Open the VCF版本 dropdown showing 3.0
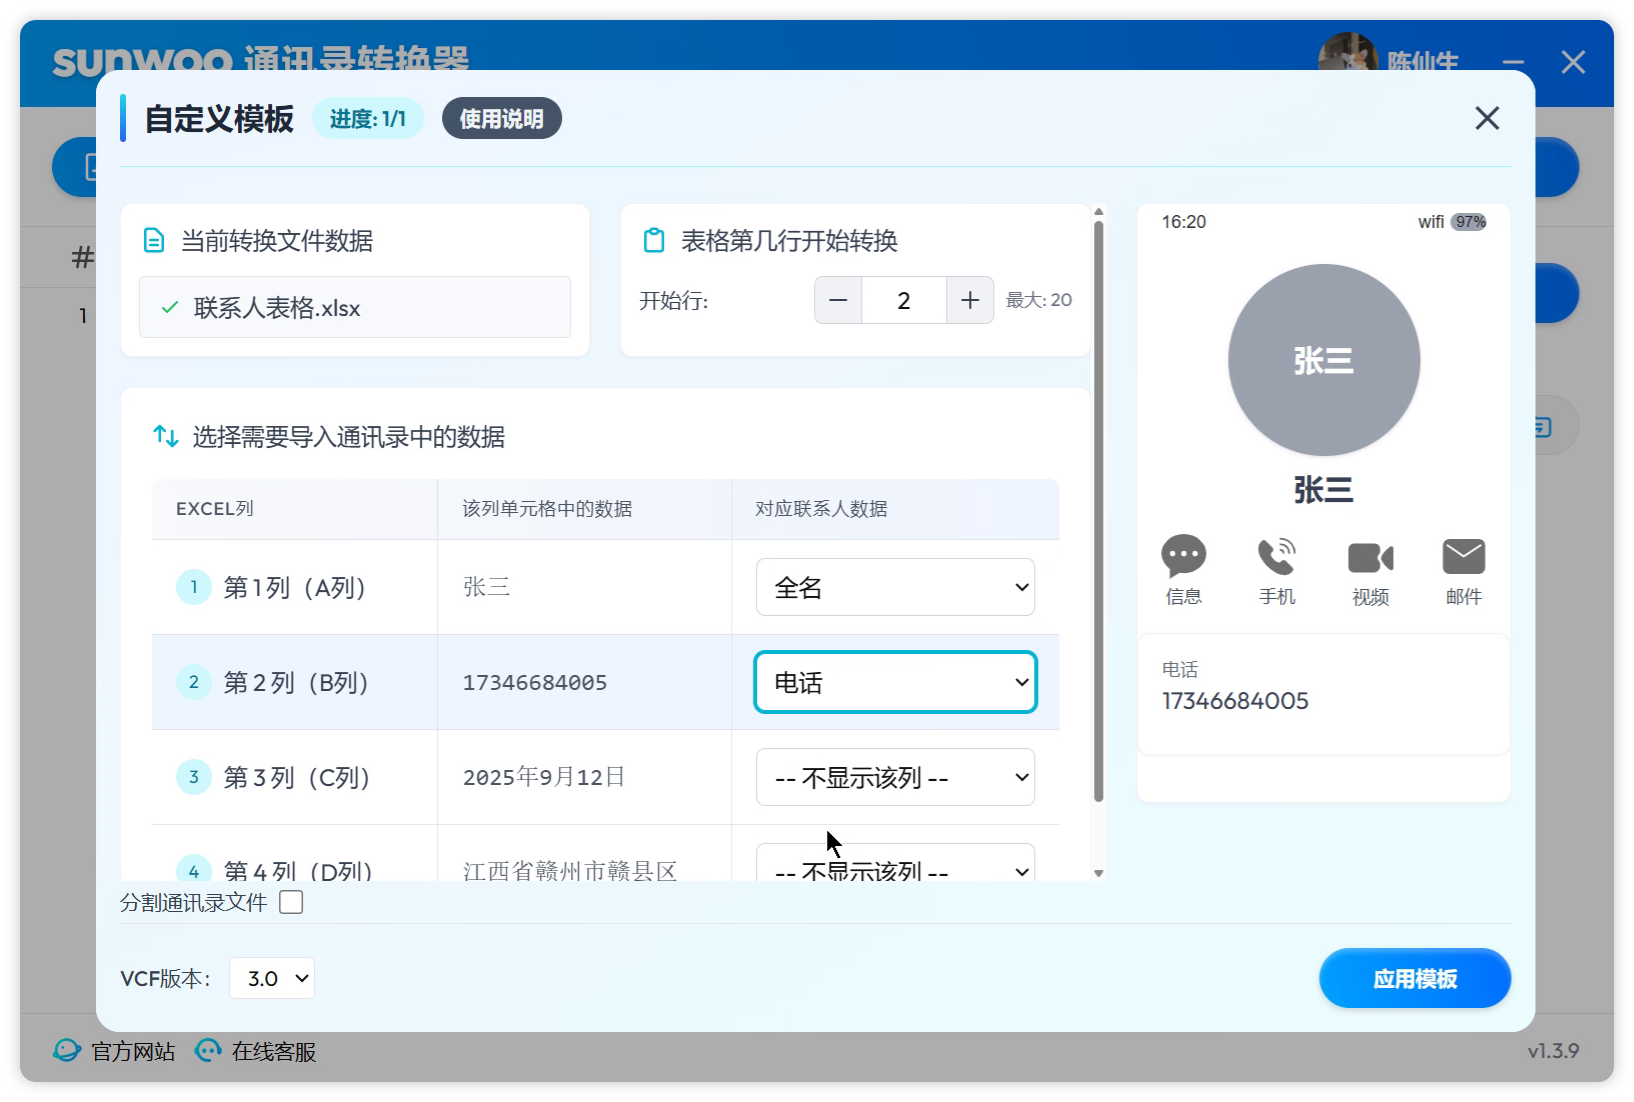This screenshot has width=1634, height=1102. point(270,978)
